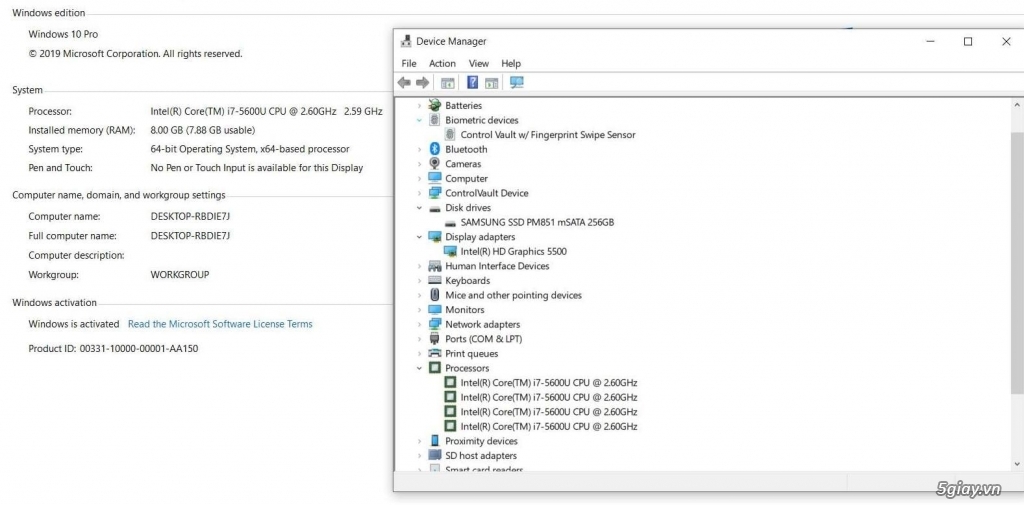Select the Print queues label
This screenshot has width=1024, height=505.
(472, 353)
